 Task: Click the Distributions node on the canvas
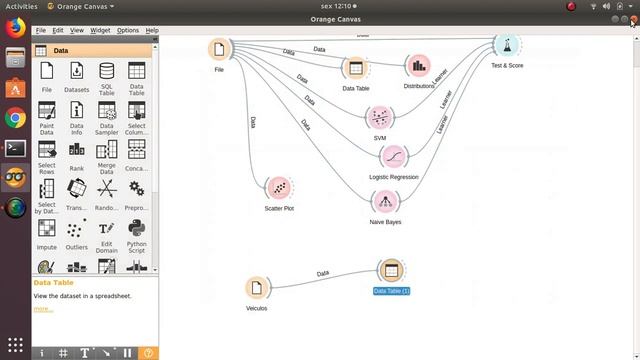419,65
